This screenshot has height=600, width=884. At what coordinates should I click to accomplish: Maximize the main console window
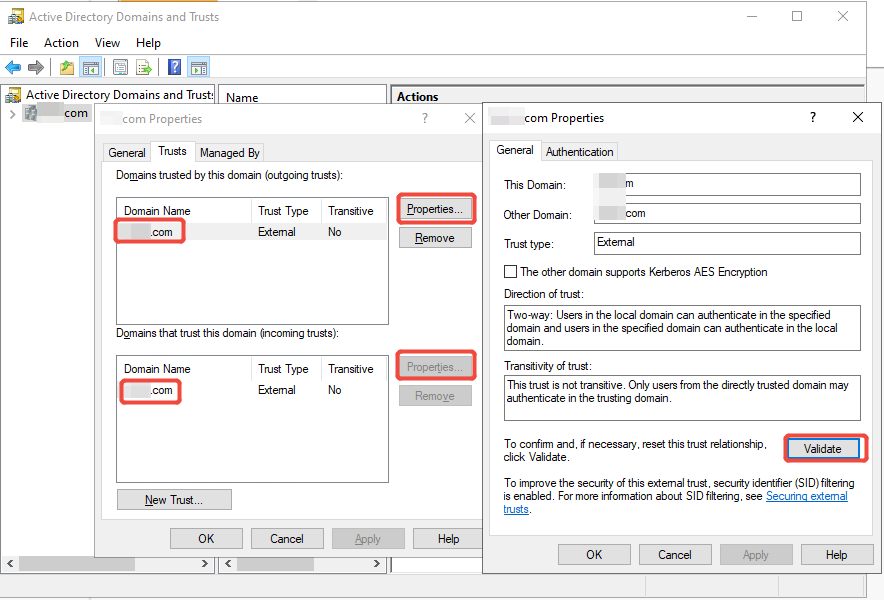(x=797, y=16)
